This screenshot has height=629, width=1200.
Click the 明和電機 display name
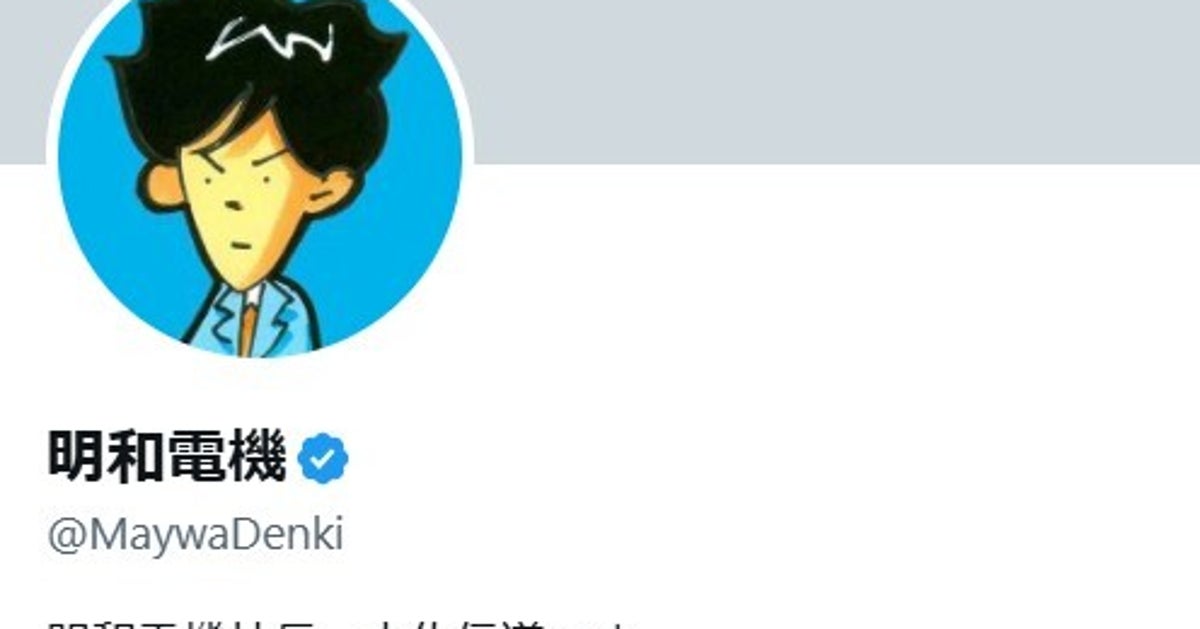pyautogui.click(x=167, y=456)
